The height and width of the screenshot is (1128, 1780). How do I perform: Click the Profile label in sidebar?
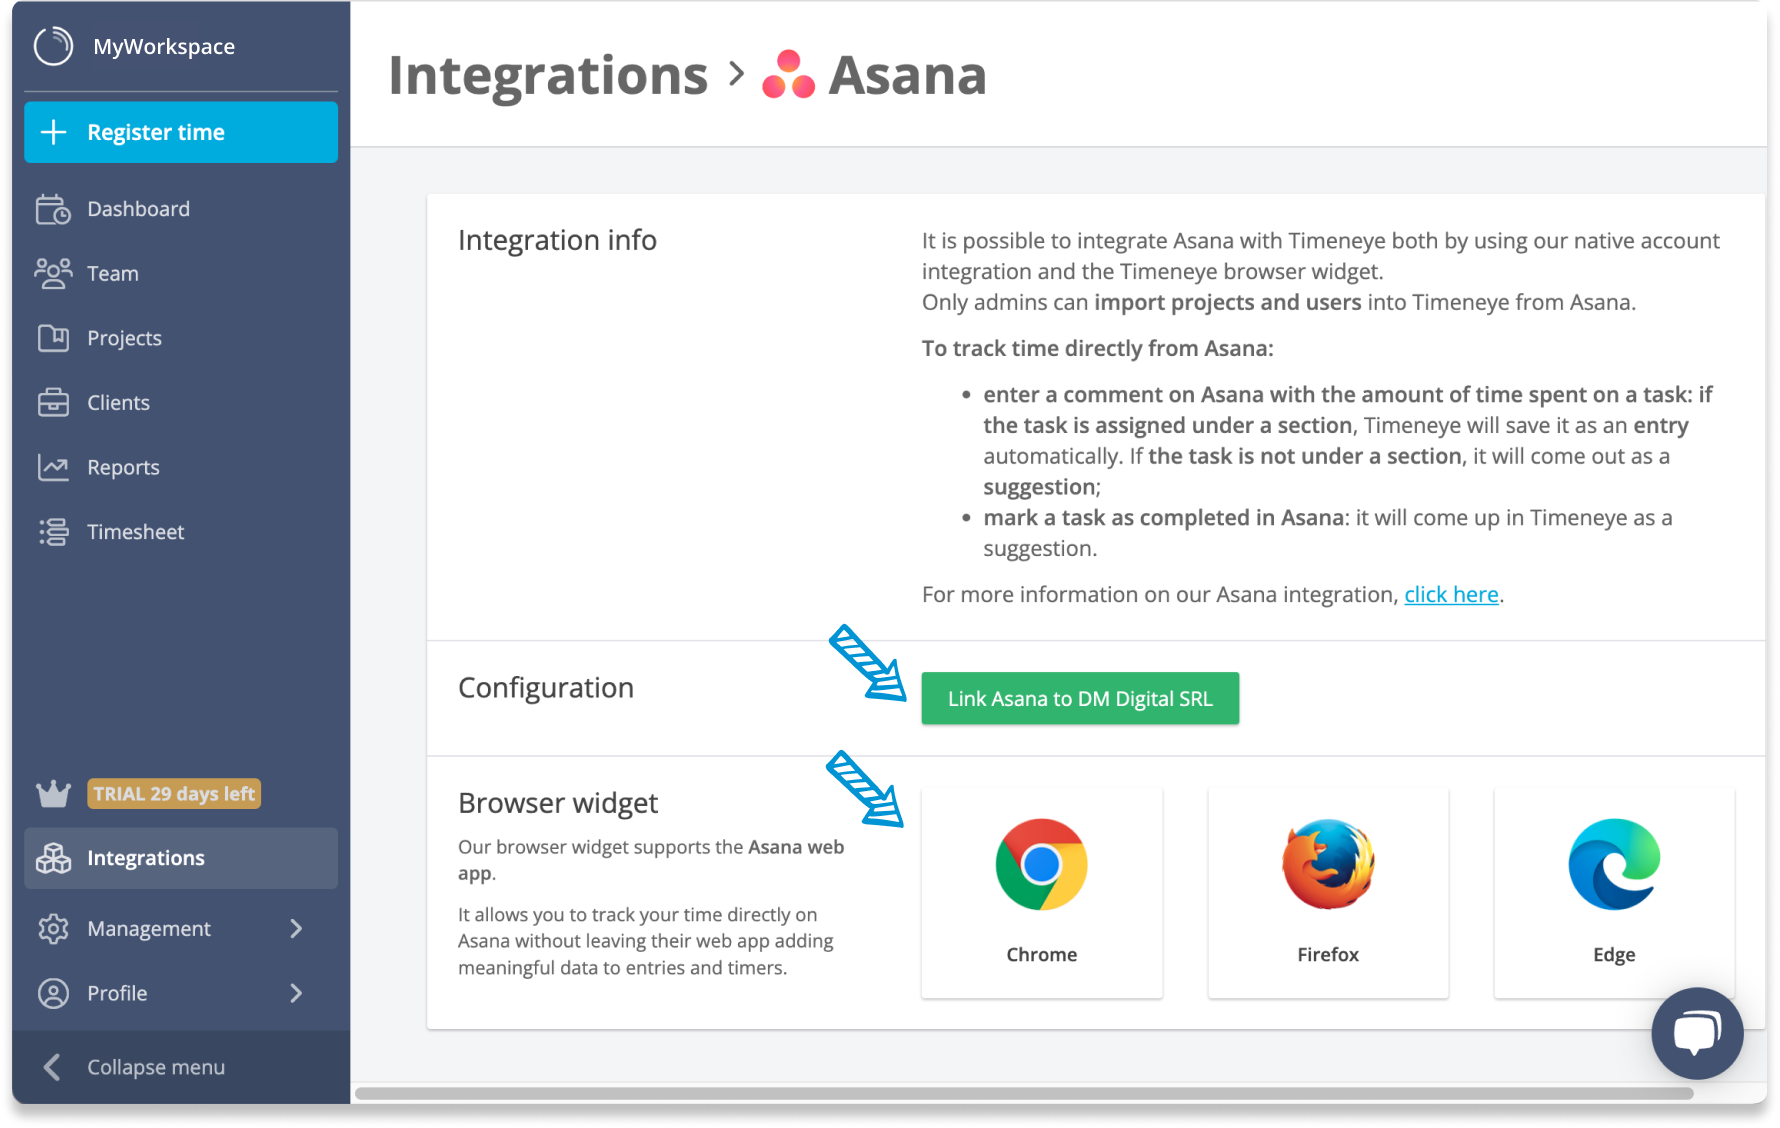point(117,993)
